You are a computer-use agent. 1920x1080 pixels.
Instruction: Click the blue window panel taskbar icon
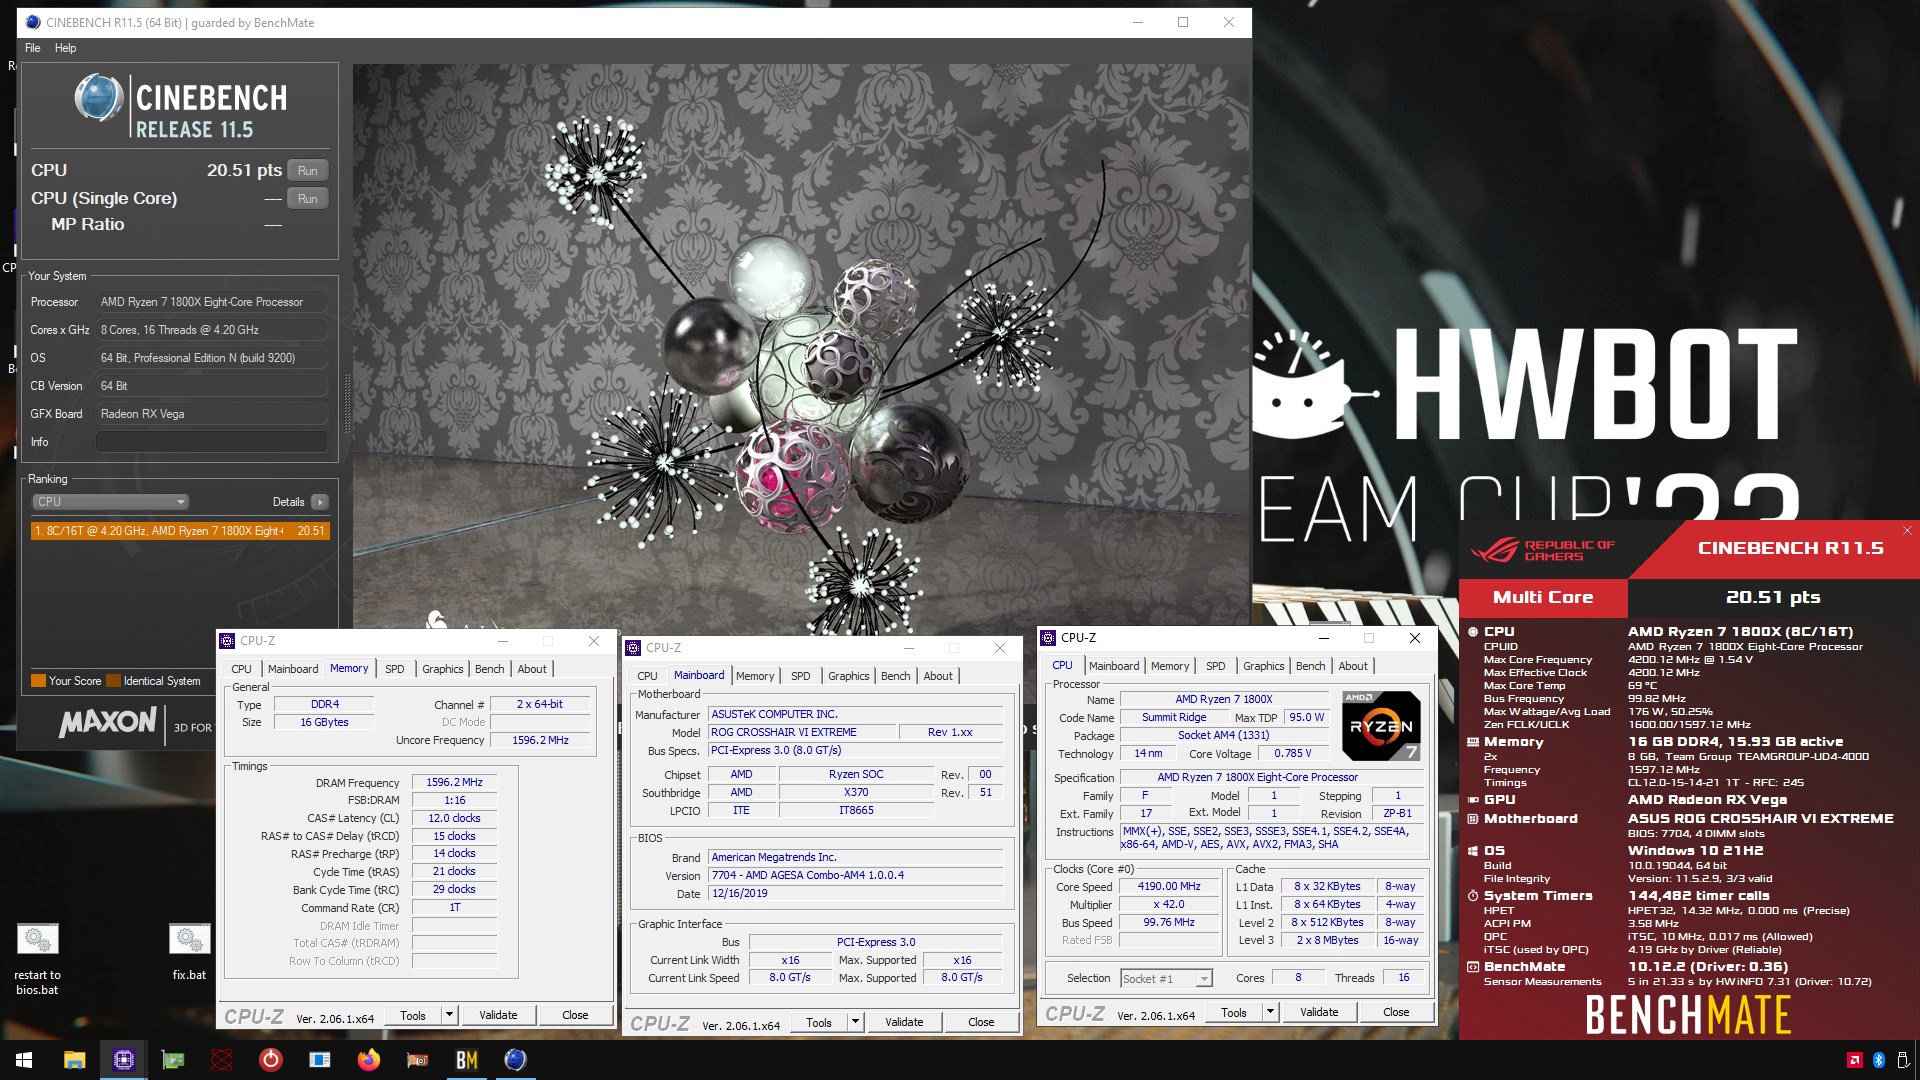(319, 1060)
